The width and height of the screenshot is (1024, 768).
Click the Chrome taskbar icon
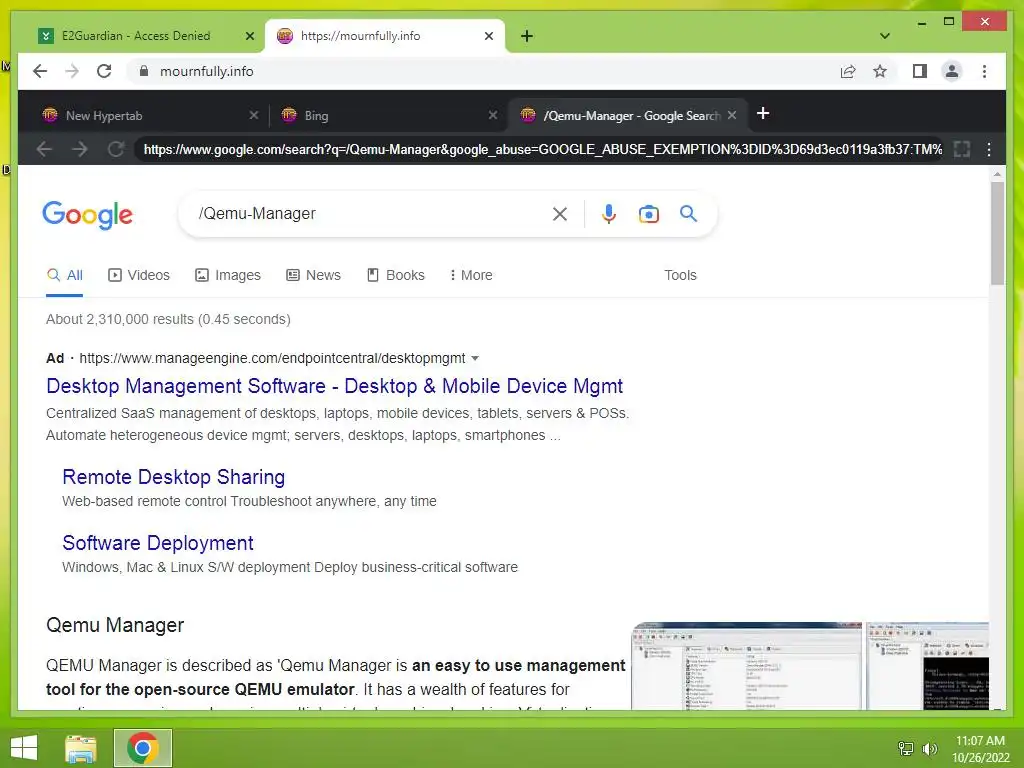point(143,748)
